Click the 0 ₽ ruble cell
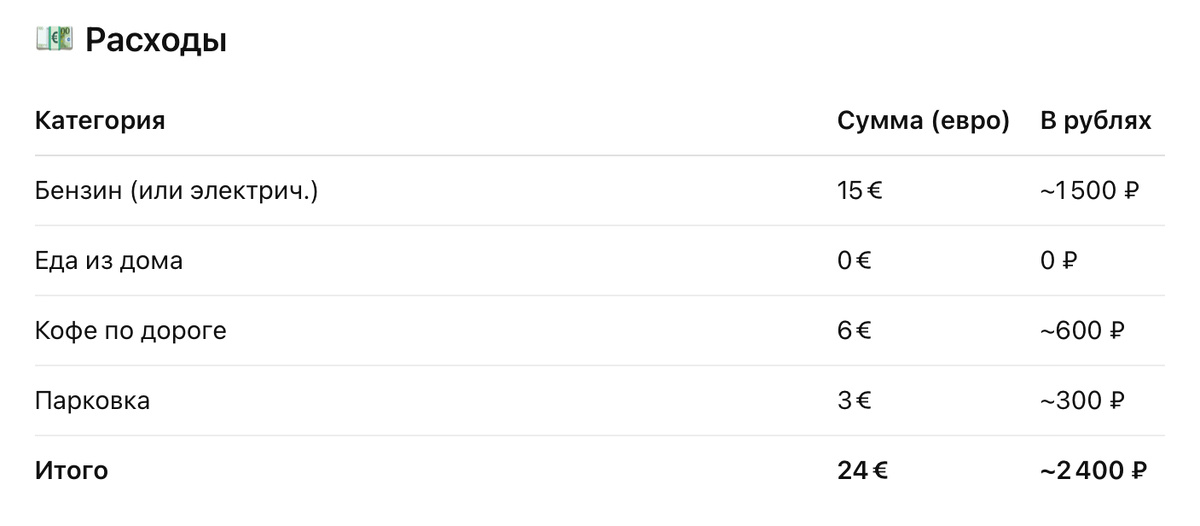The width and height of the screenshot is (1200, 526). pos(1059,261)
